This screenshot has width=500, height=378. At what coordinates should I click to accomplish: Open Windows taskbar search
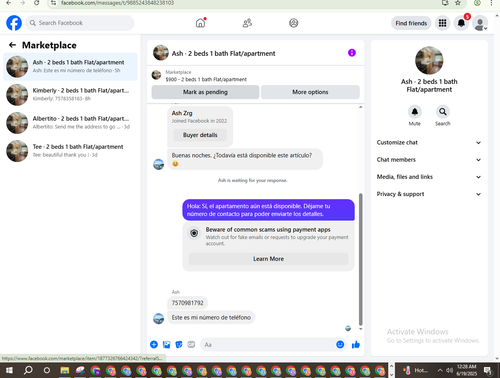(x=28, y=370)
